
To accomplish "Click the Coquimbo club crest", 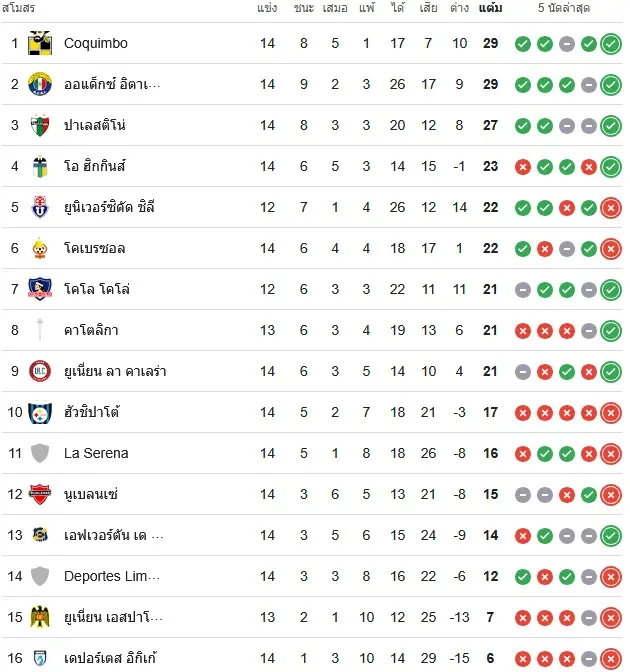I will point(40,43).
